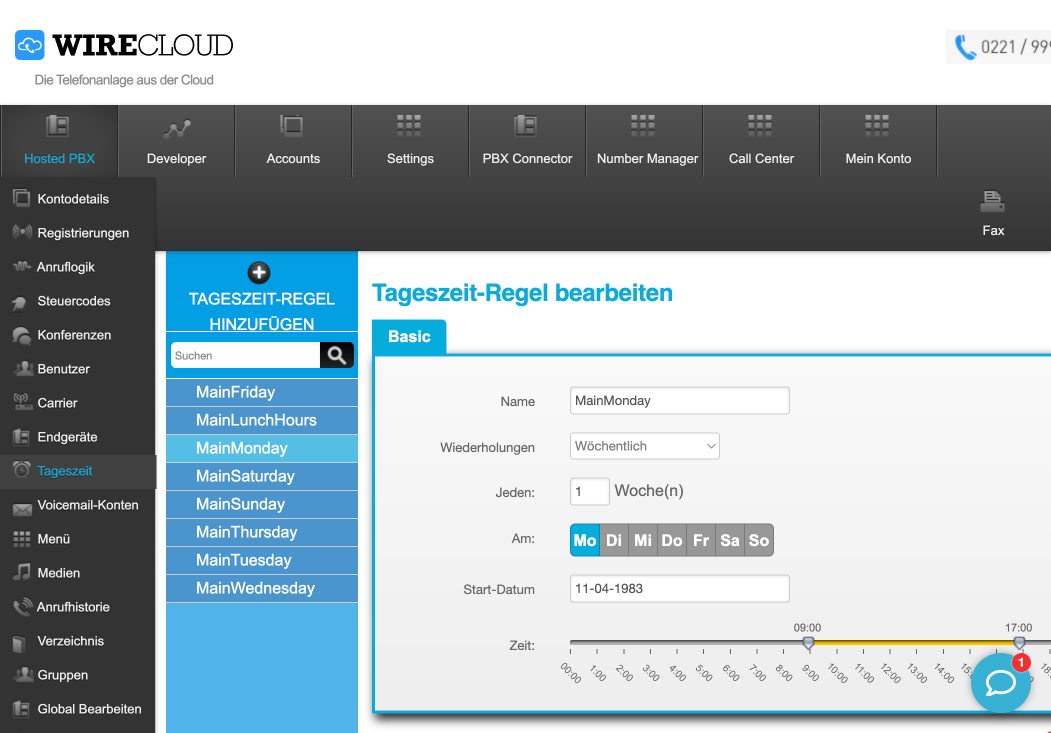Toggle the Mi weekday button
The height and width of the screenshot is (733, 1051).
pyautogui.click(x=643, y=540)
